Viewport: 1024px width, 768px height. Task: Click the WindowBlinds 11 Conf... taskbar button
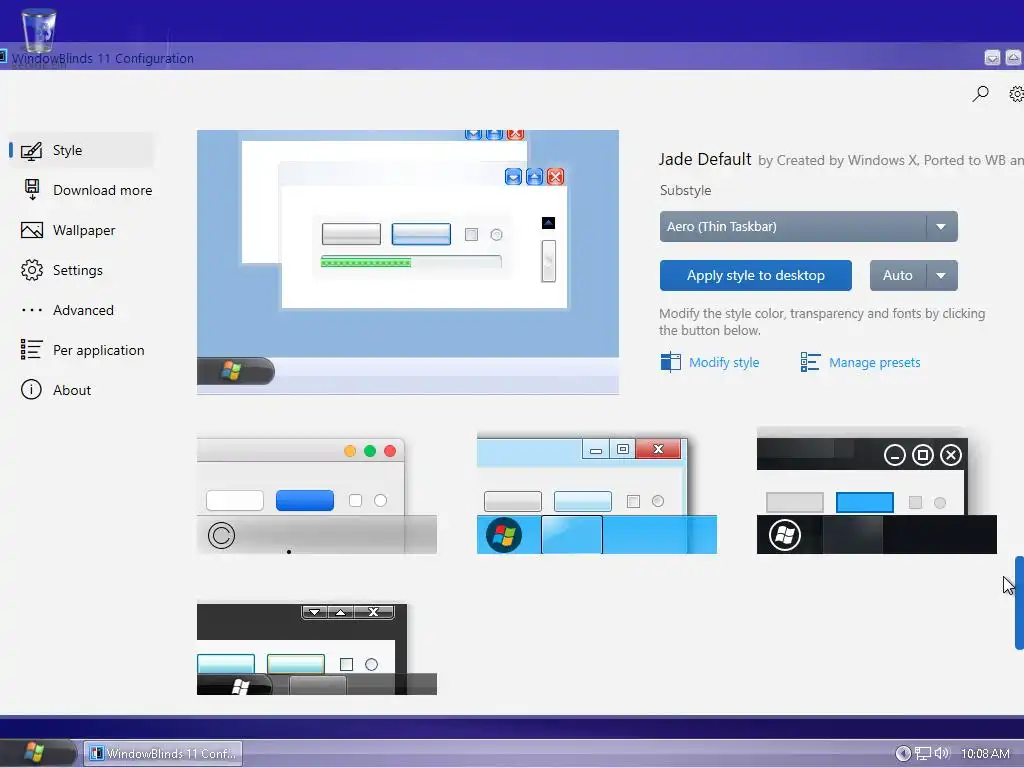tap(163, 753)
